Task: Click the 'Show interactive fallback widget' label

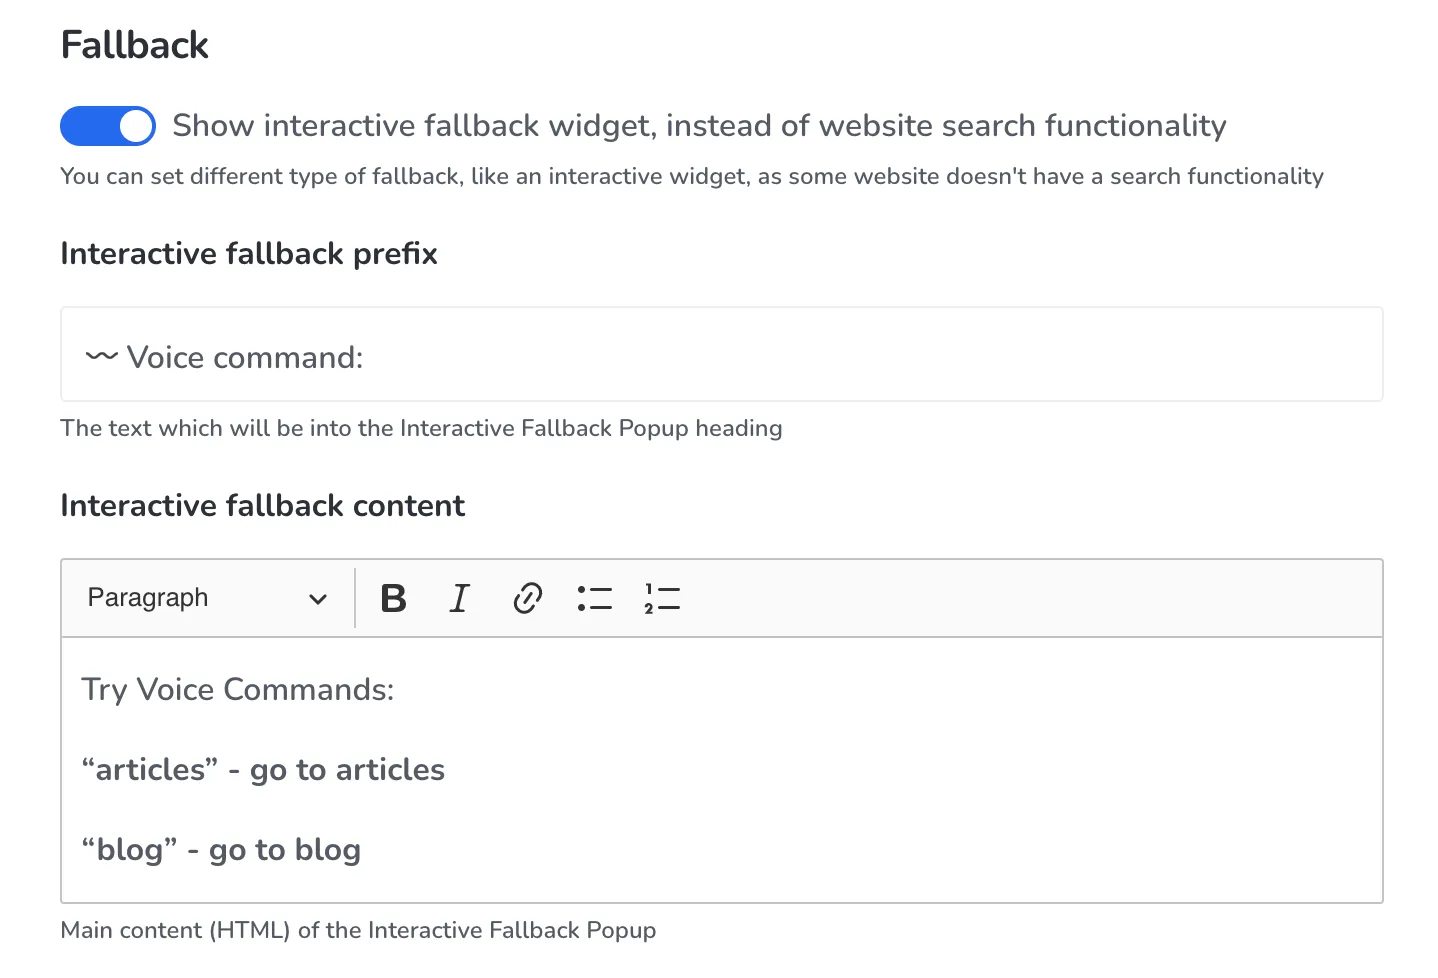Action: coord(699,126)
